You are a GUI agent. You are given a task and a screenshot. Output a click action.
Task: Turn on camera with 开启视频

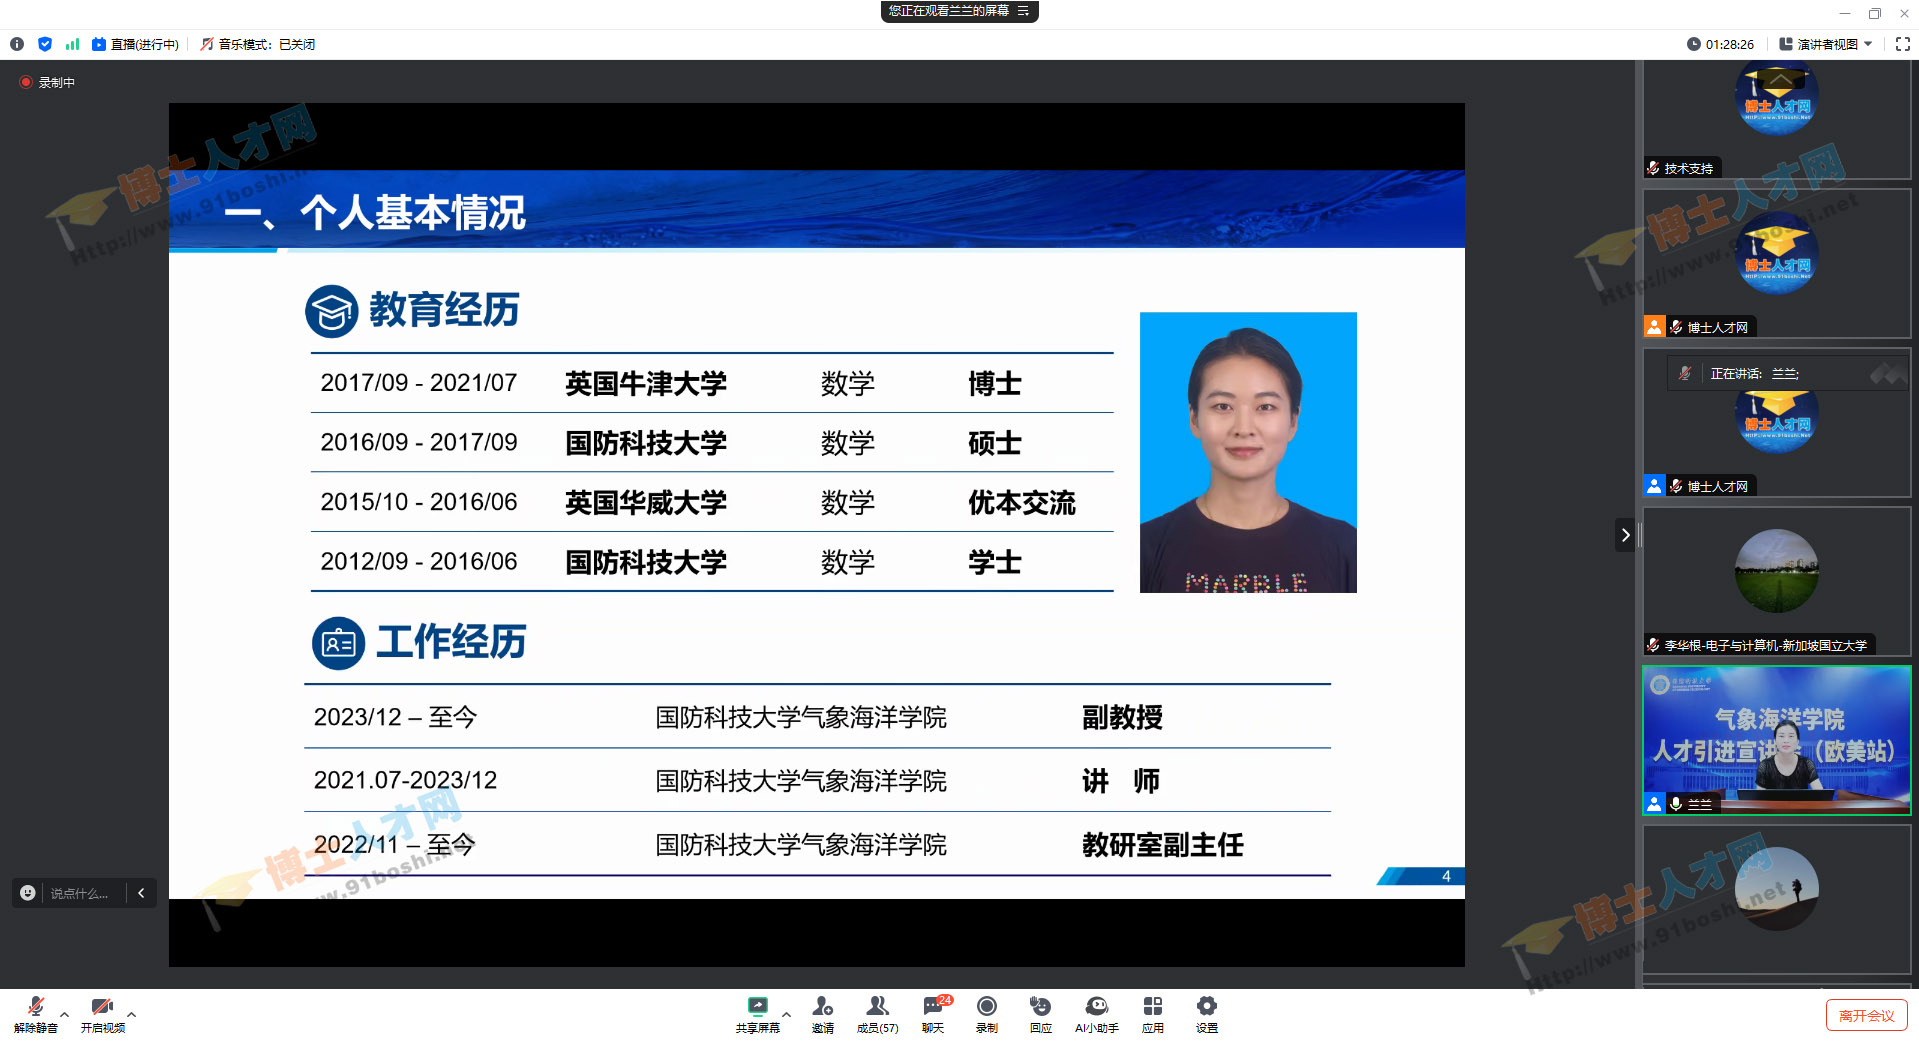point(102,1014)
